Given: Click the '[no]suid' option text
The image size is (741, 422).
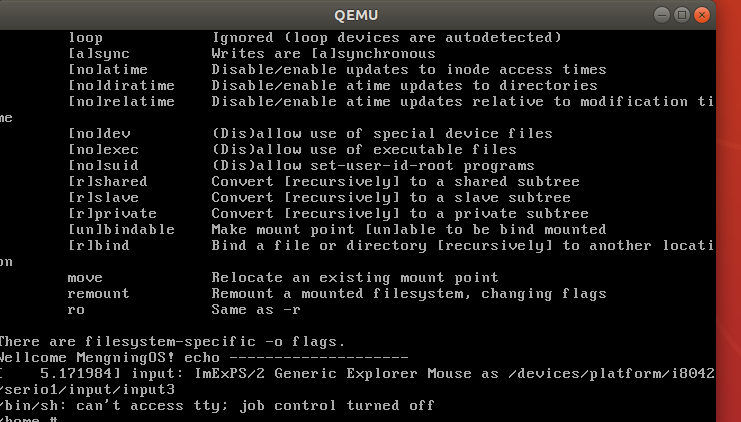Looking at the screenshot, I should tap(103, 165).
